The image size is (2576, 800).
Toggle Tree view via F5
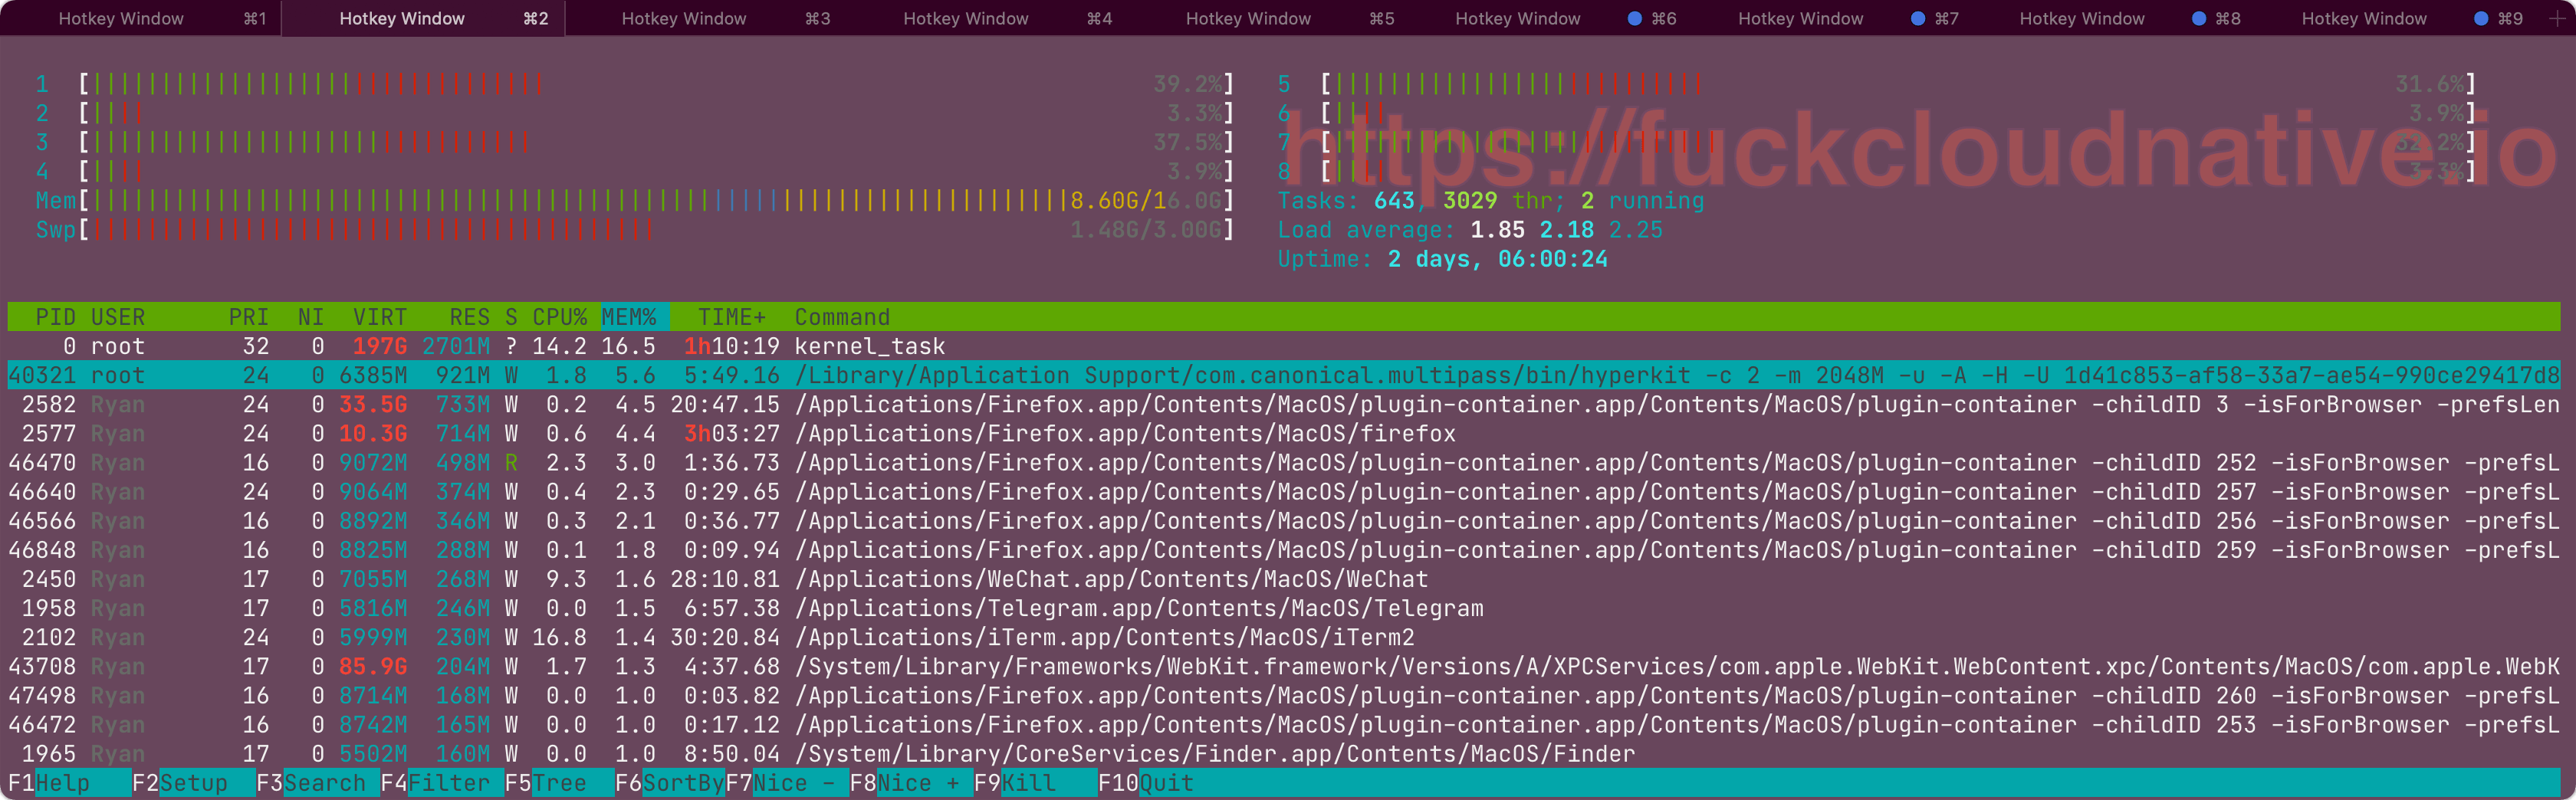coord(560,783)
